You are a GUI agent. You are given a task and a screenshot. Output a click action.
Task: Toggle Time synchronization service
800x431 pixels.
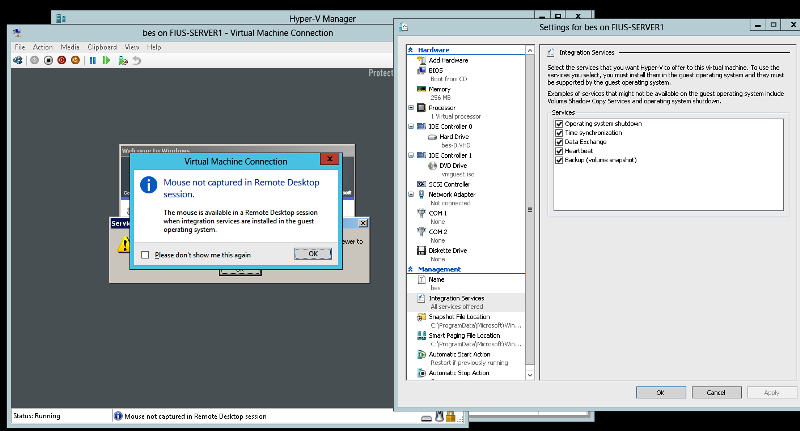click(559, 133)
